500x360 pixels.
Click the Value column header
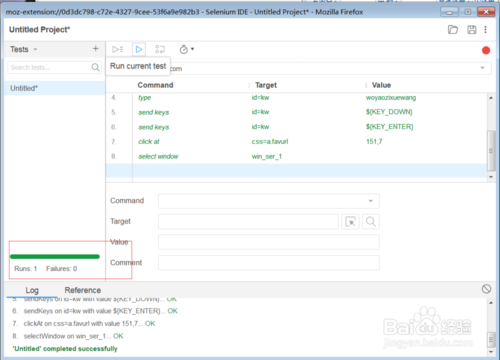coord(381,85)
